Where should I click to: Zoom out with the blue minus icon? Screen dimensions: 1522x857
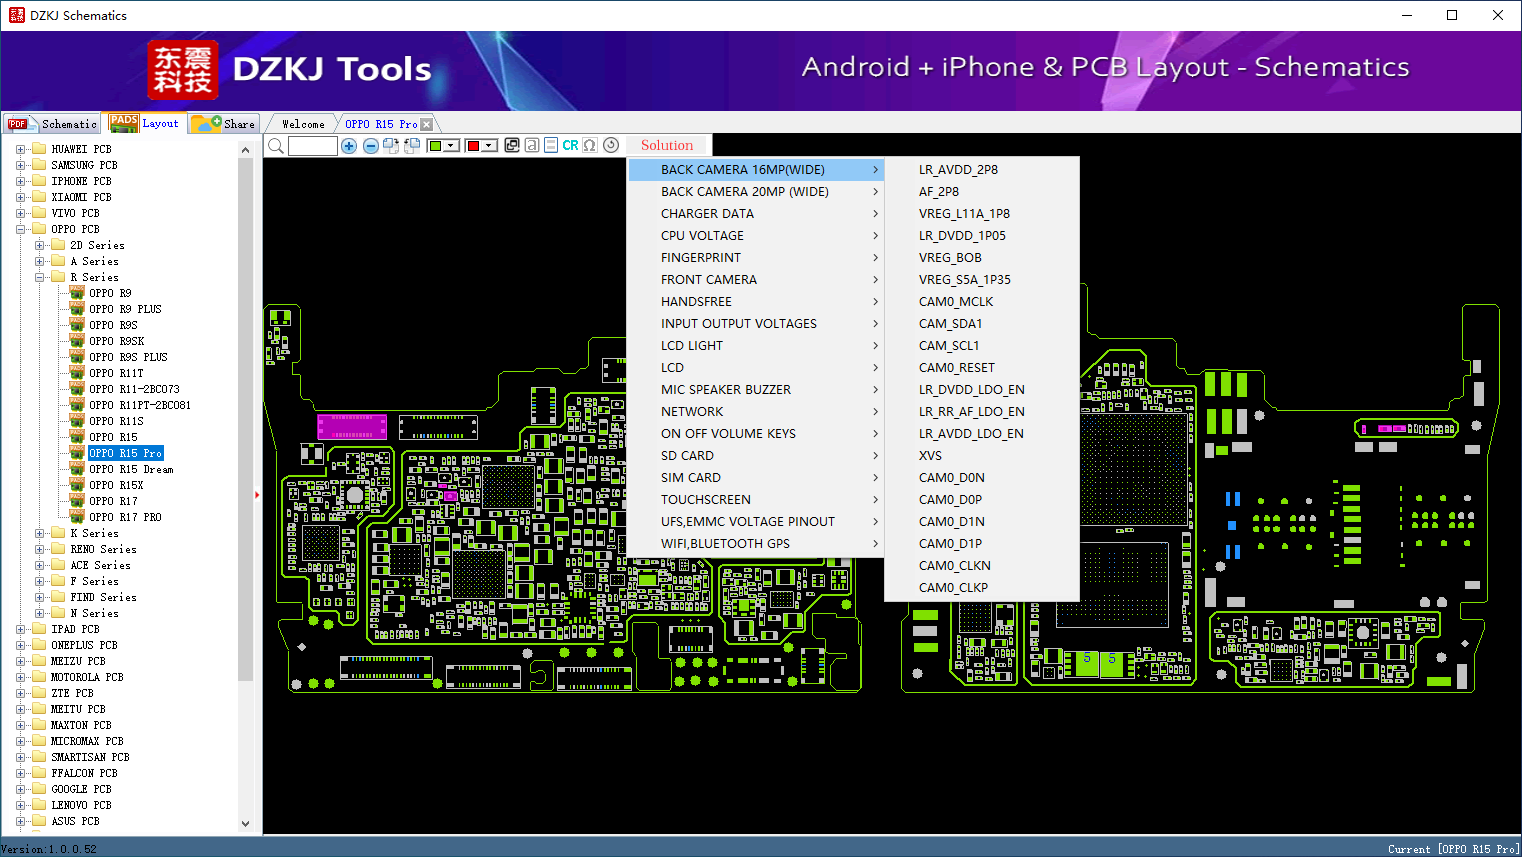pyautogui.click(x=370, y=146)
